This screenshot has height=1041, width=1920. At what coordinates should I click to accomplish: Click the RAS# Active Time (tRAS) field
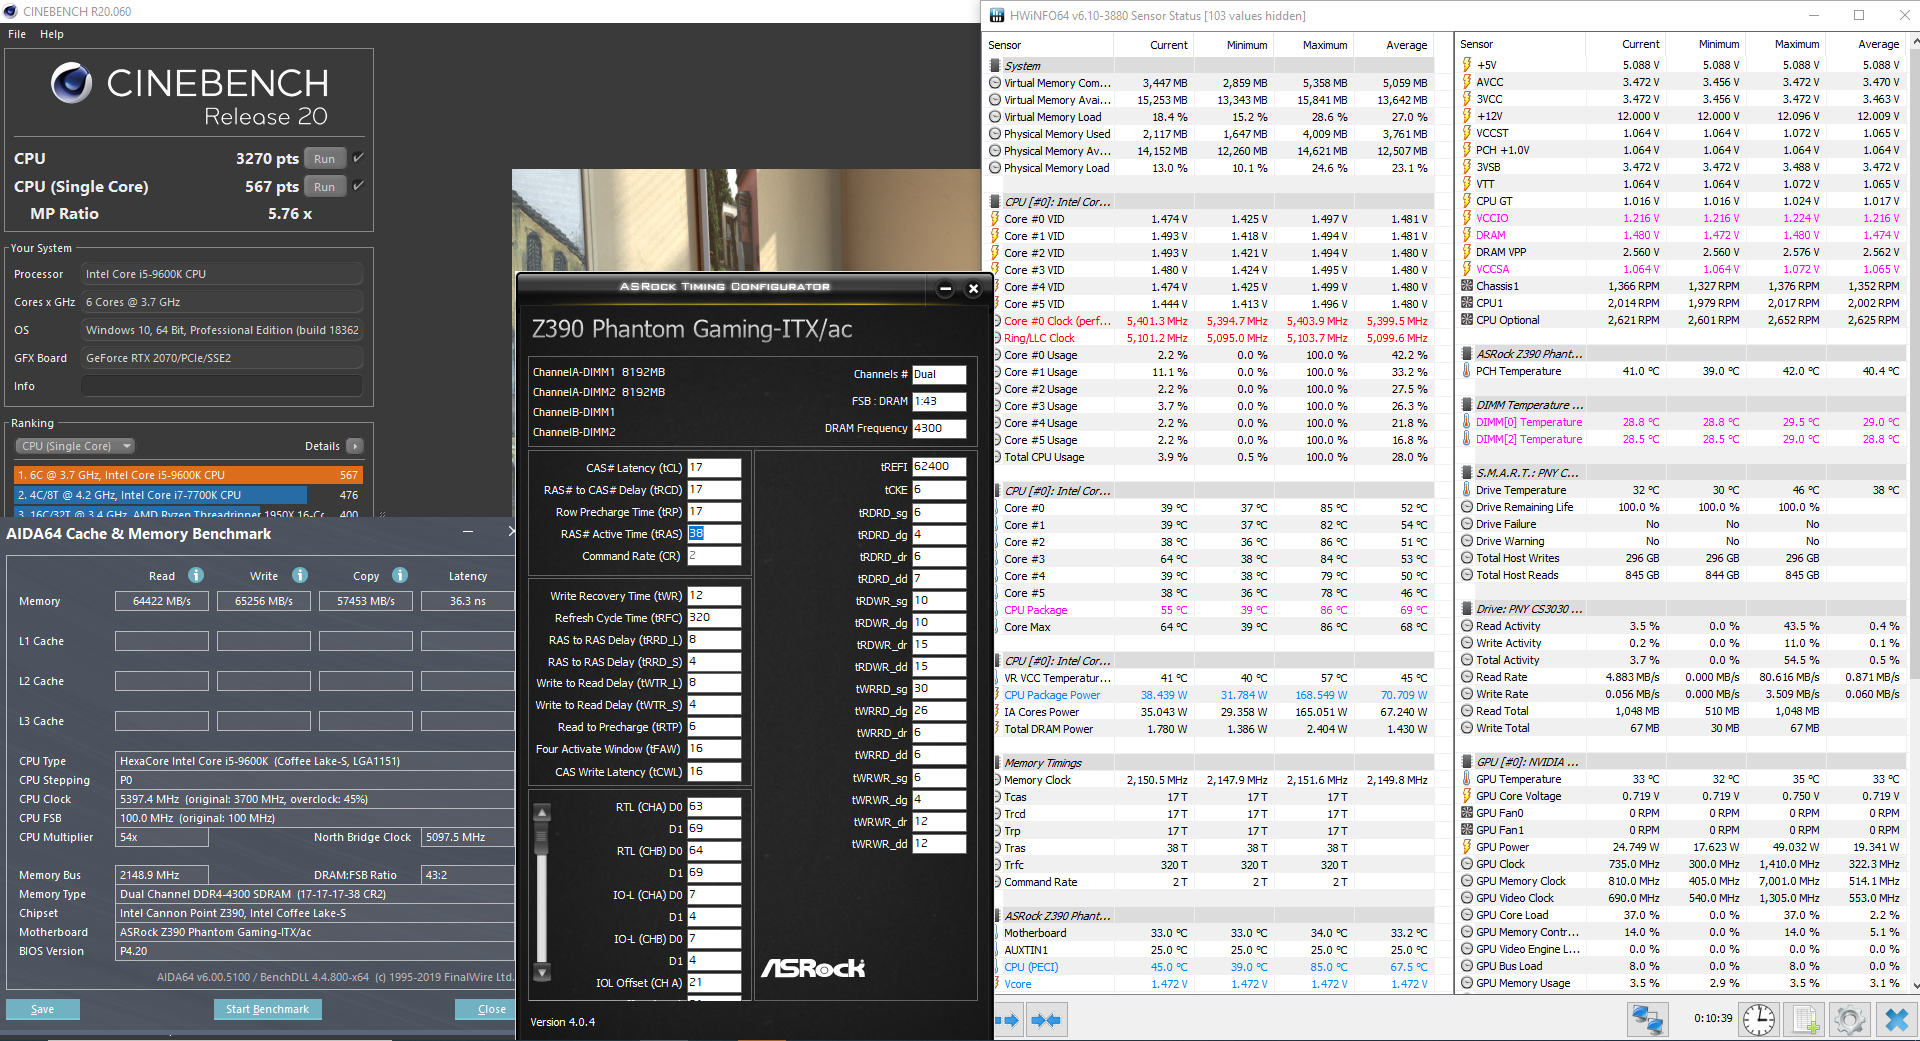pos(714,534)
